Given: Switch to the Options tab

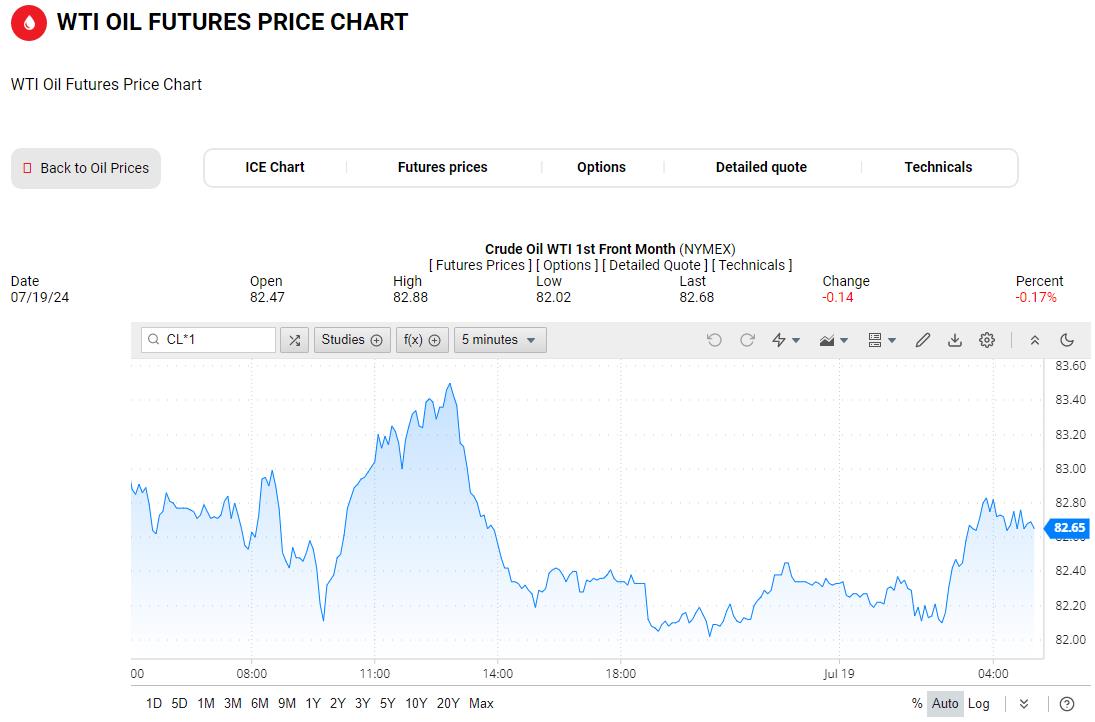Looking at the screenshot, I should [601, 168].
